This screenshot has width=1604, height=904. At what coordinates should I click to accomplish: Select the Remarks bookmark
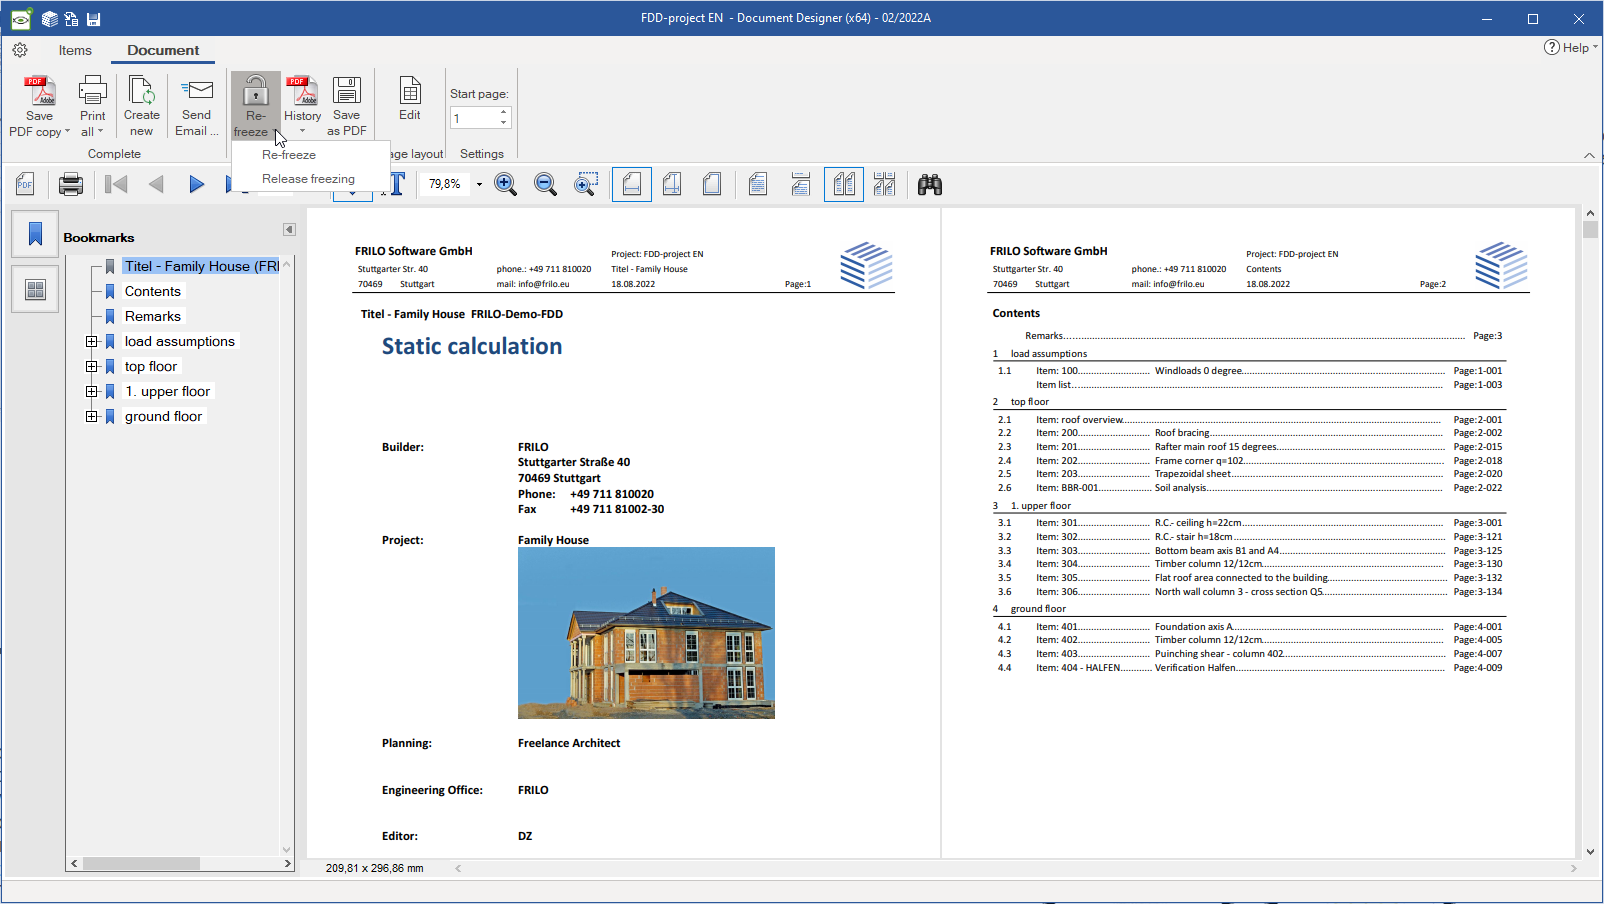153,316
